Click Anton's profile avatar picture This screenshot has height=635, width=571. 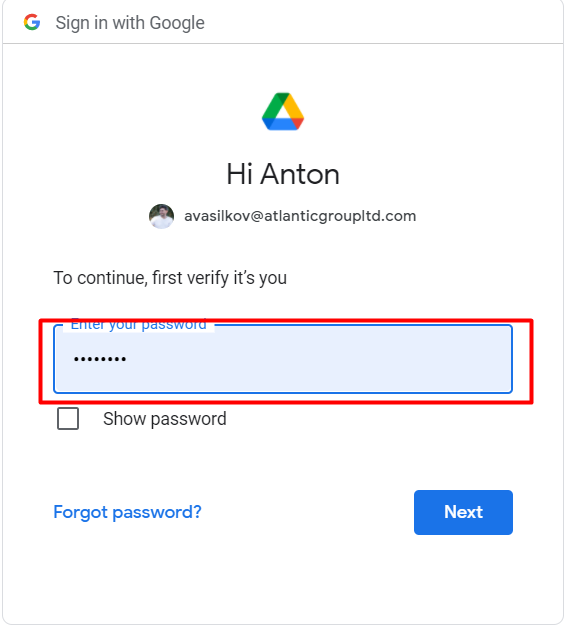pos(162,216)
